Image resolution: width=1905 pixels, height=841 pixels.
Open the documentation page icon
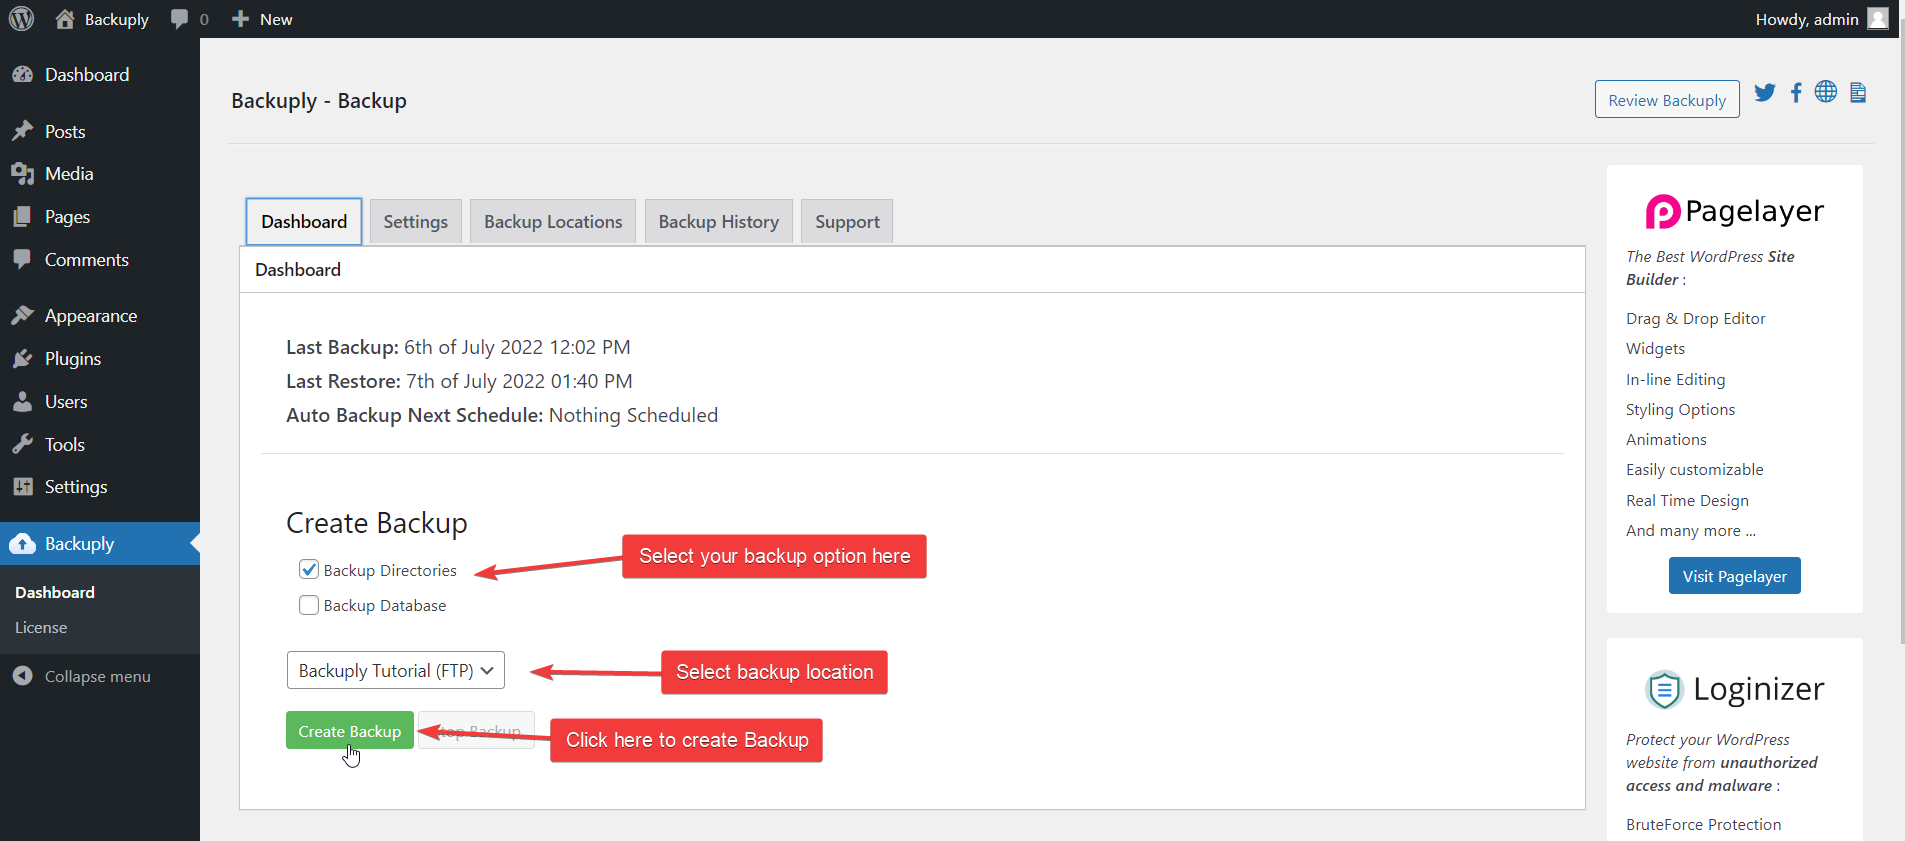[1858, 93]
